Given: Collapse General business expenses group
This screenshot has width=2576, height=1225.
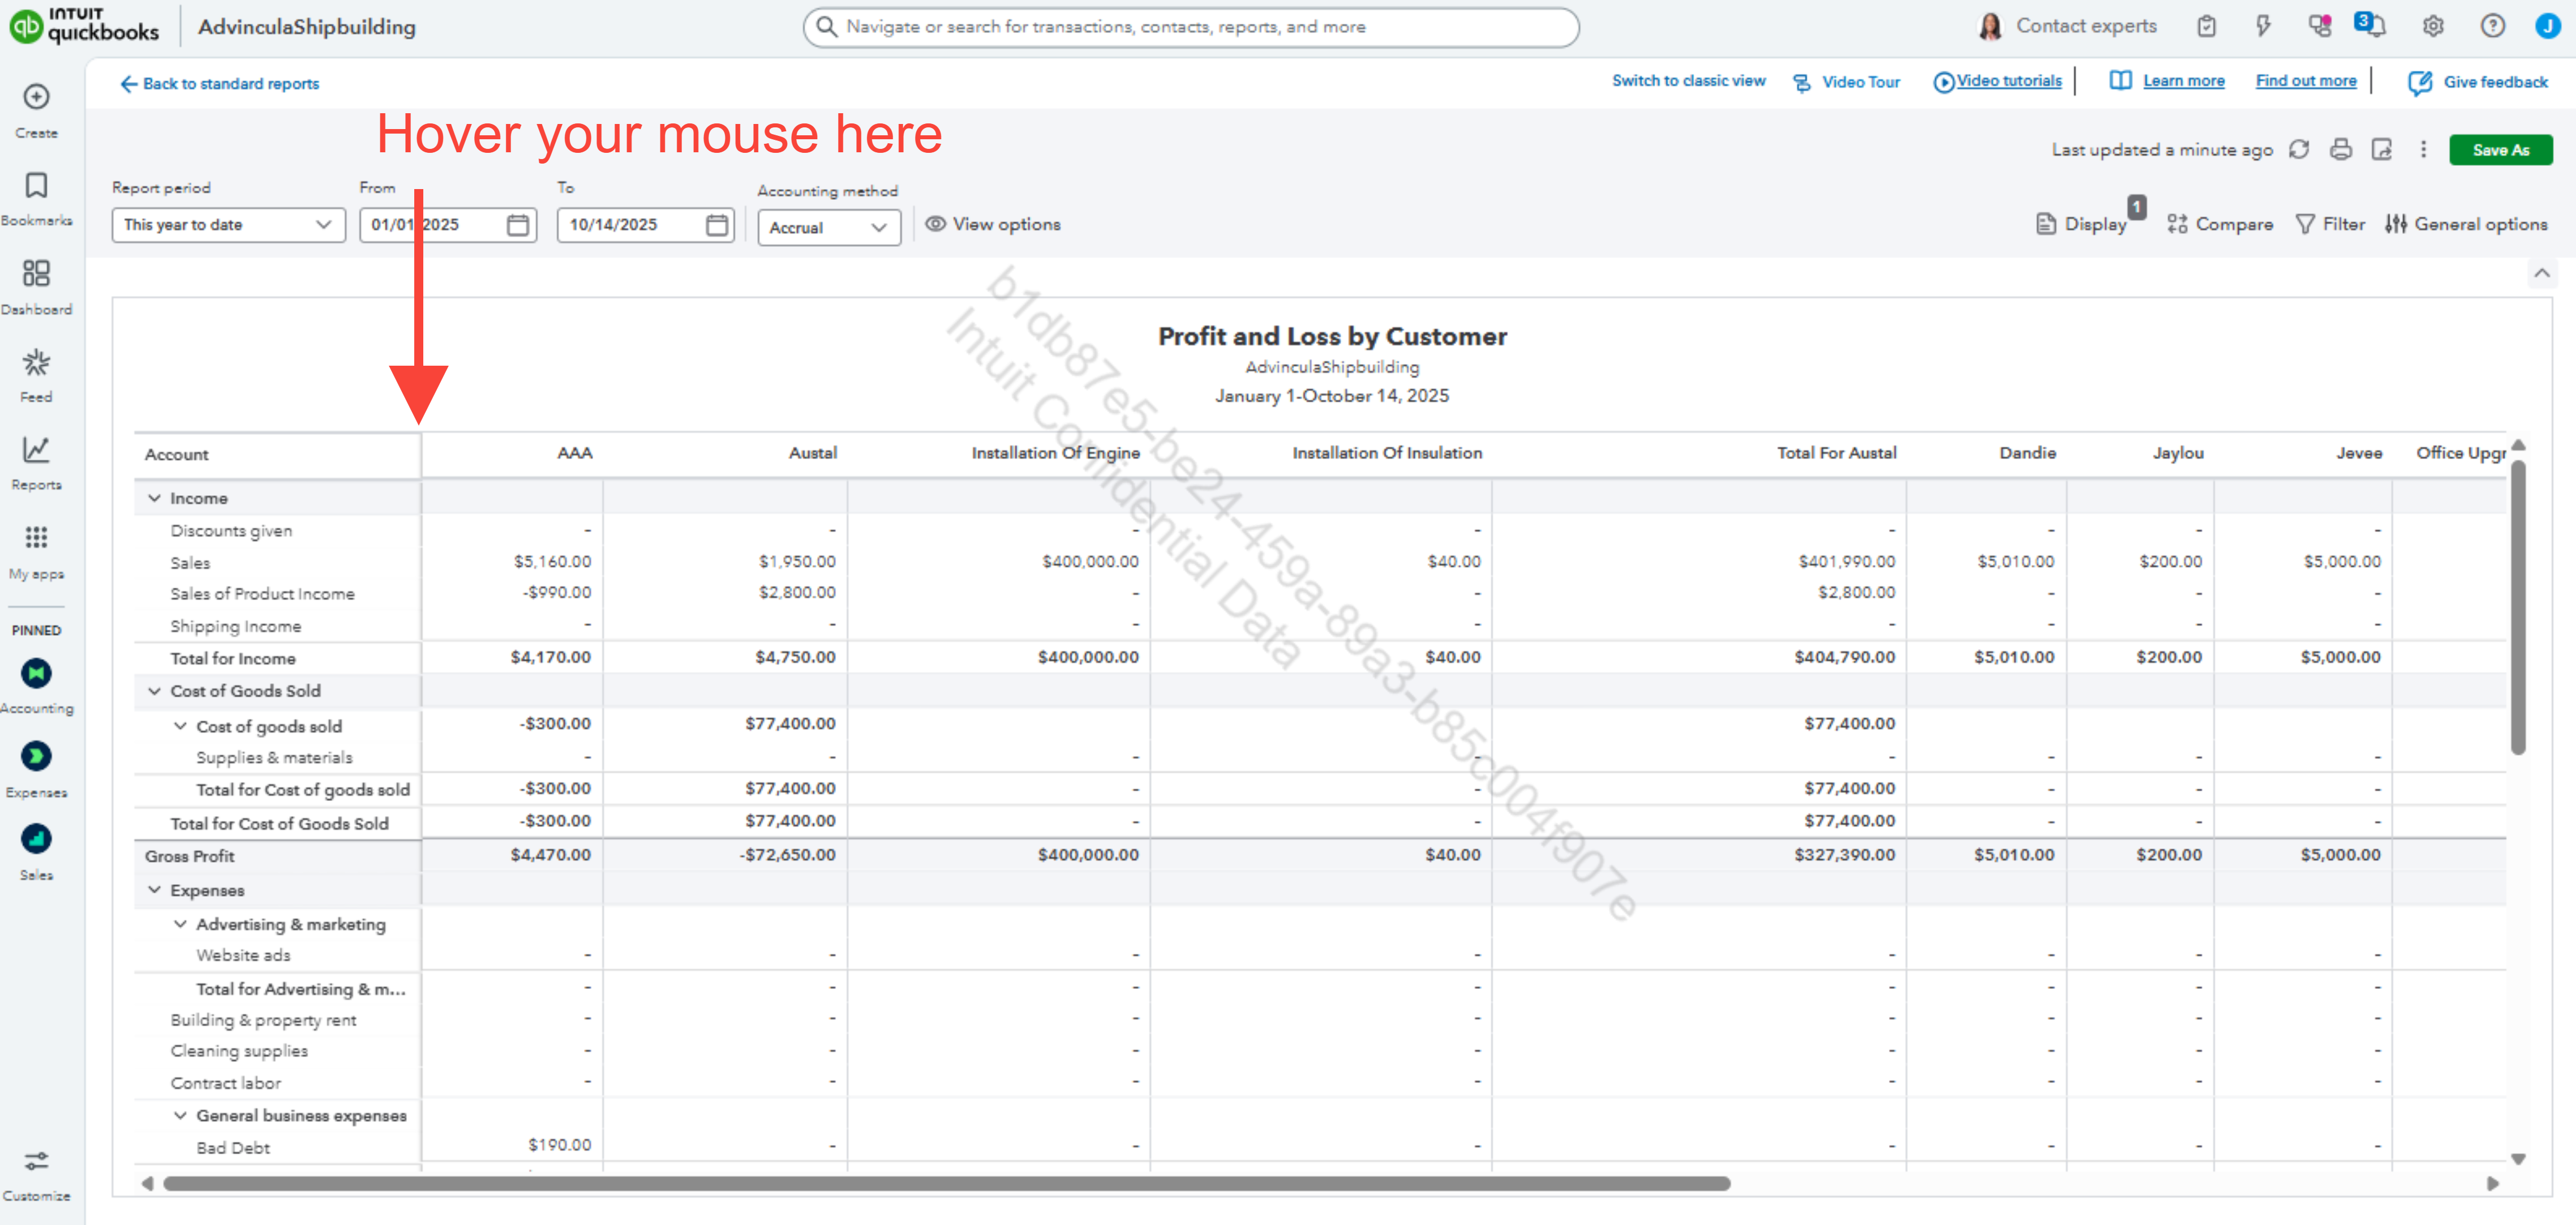Looking at the screenshot, I should coord(181,1115).
